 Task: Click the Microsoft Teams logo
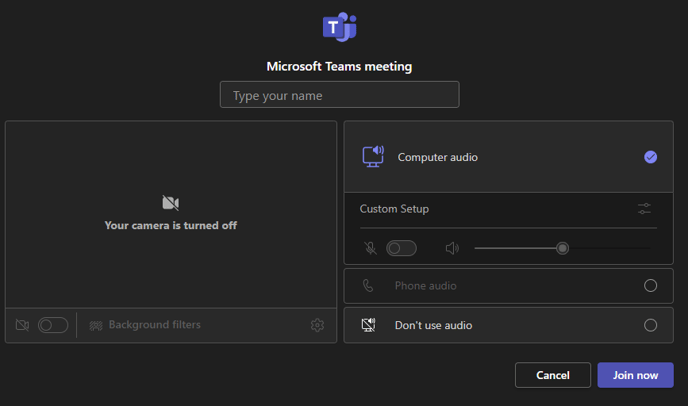[340, 27]
